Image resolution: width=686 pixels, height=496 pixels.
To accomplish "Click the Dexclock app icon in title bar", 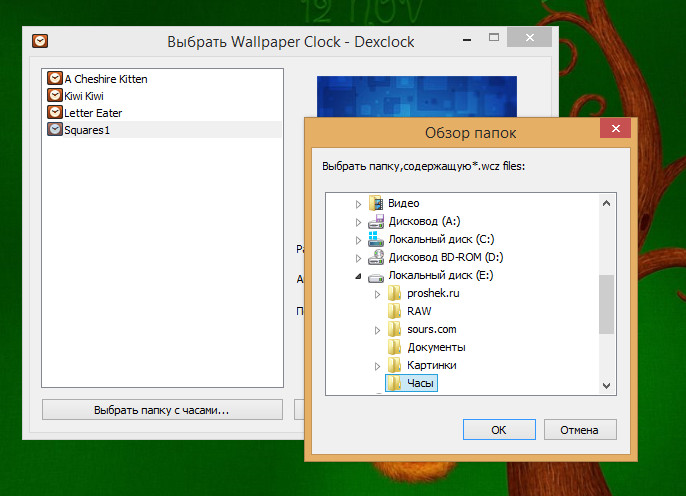I will pyautogui.click(x=40, y=41).
